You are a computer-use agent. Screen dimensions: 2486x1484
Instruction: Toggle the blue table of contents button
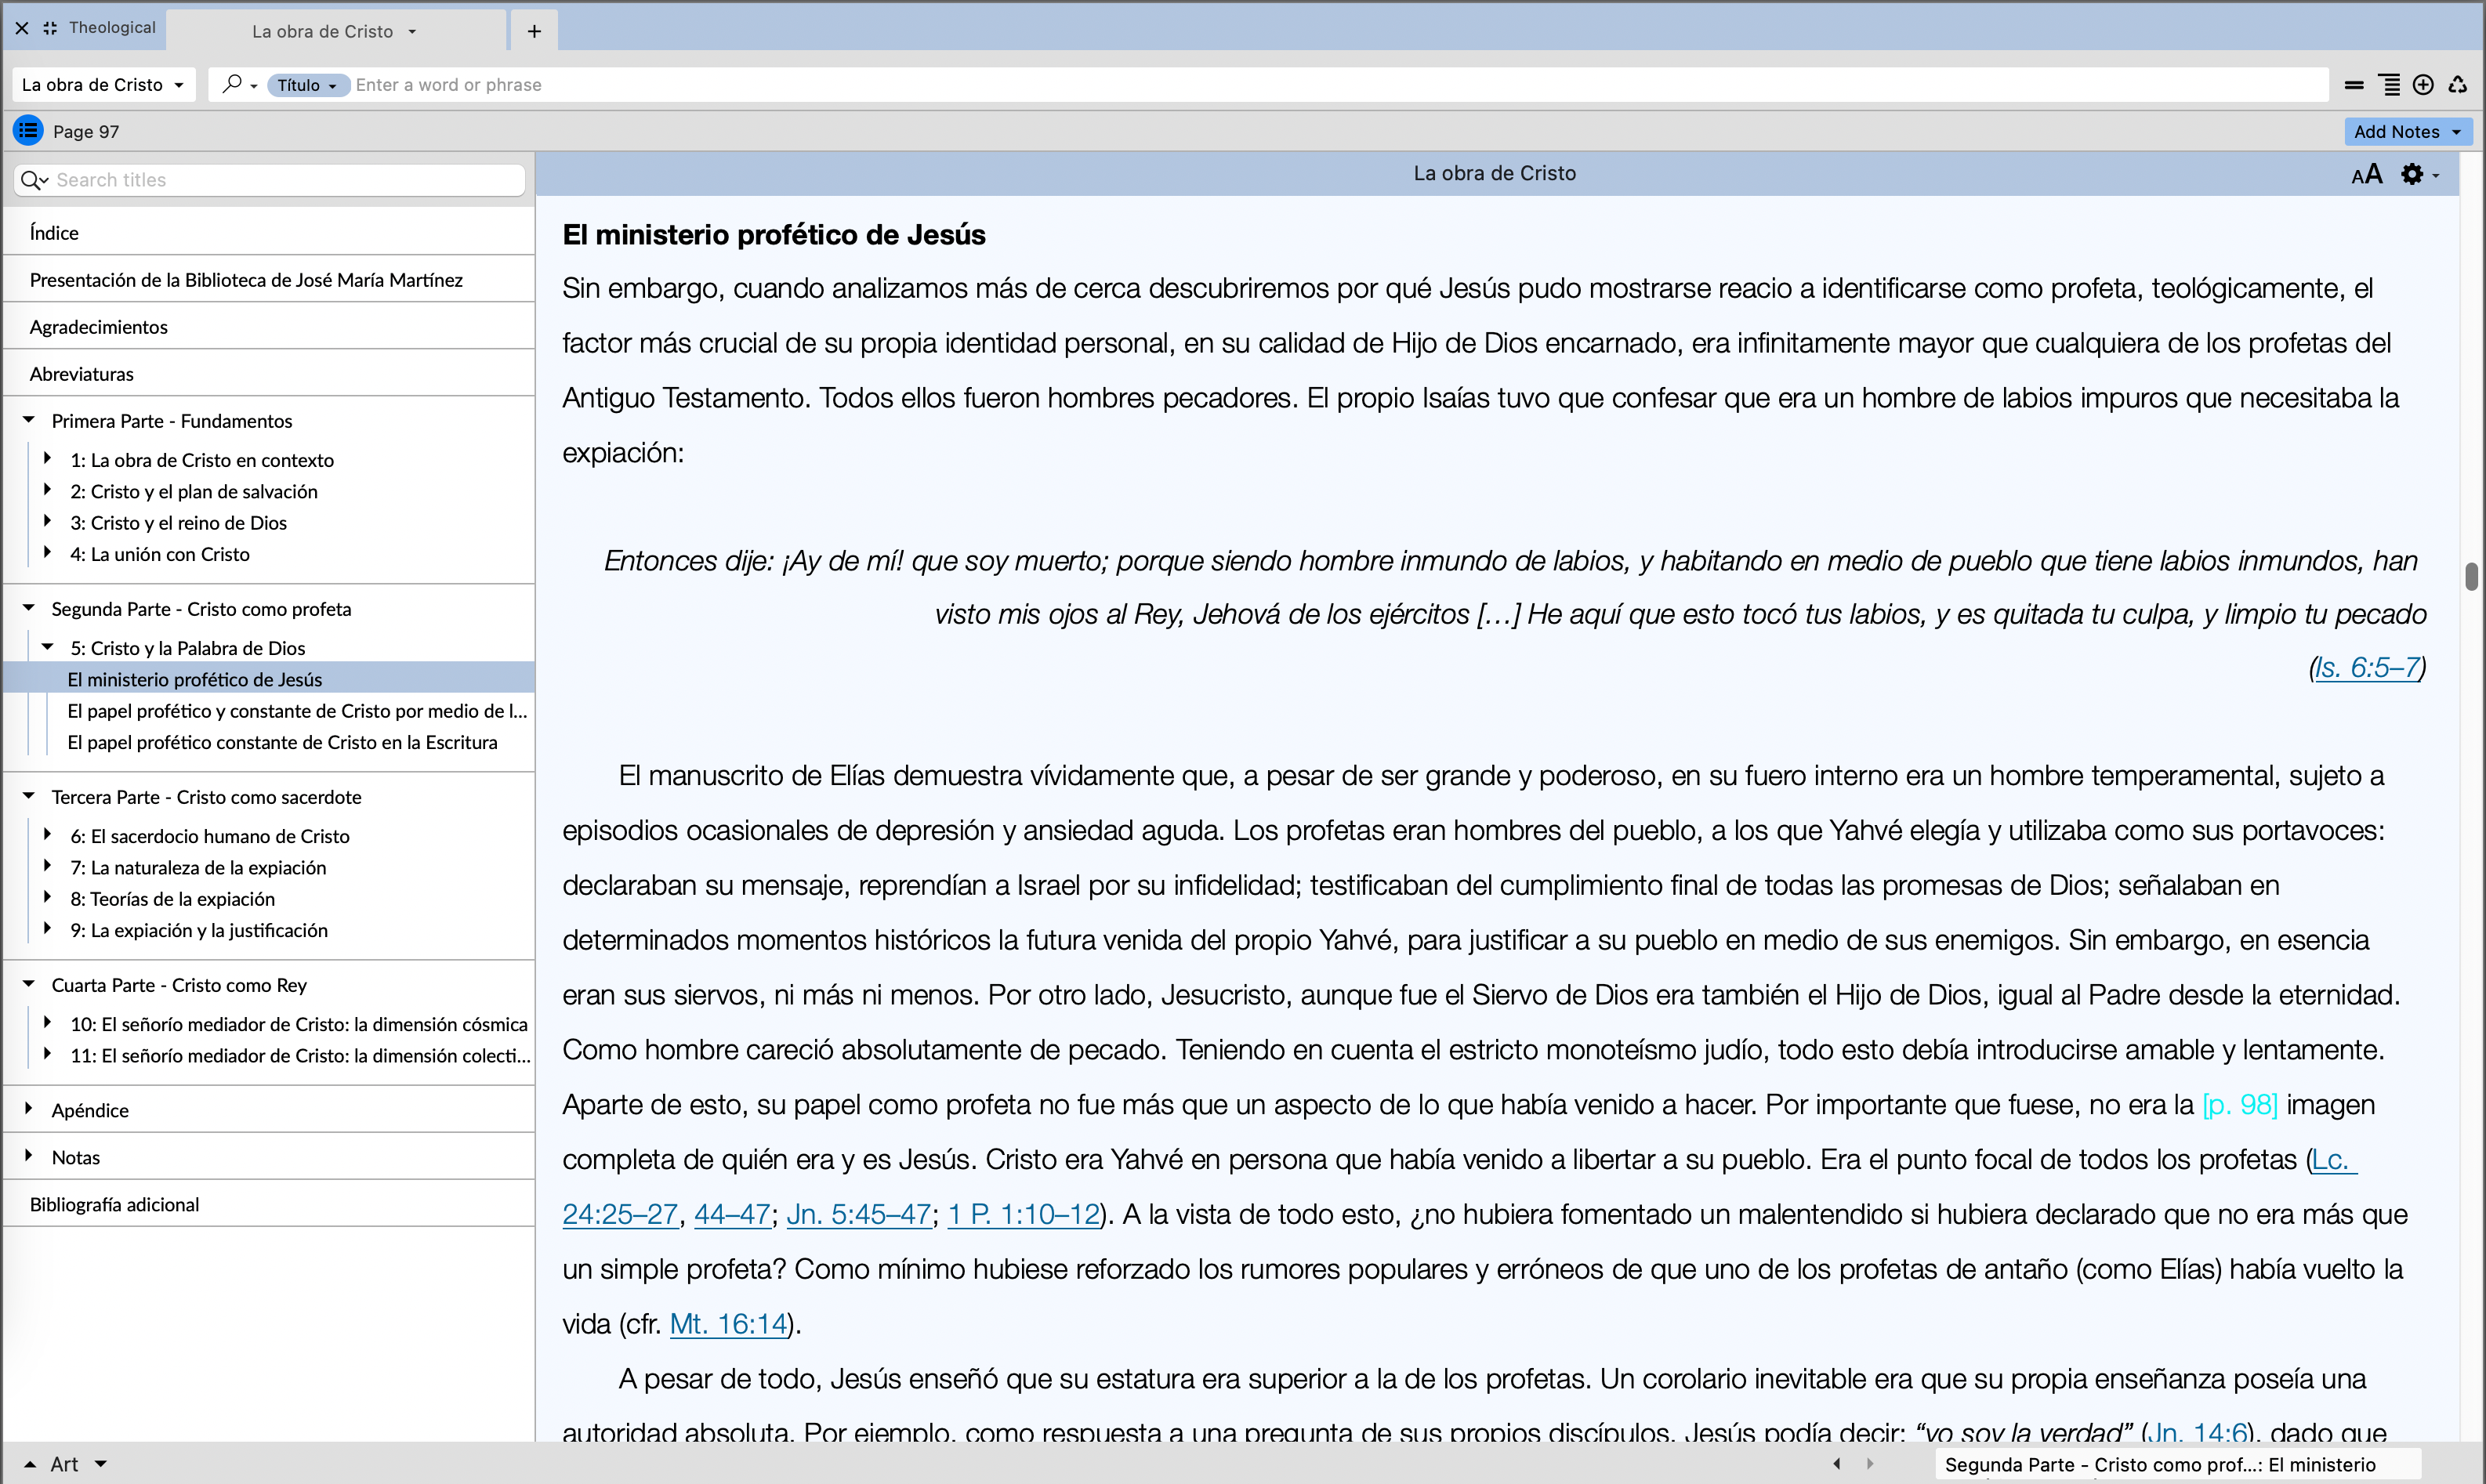[x=28, y=130]
